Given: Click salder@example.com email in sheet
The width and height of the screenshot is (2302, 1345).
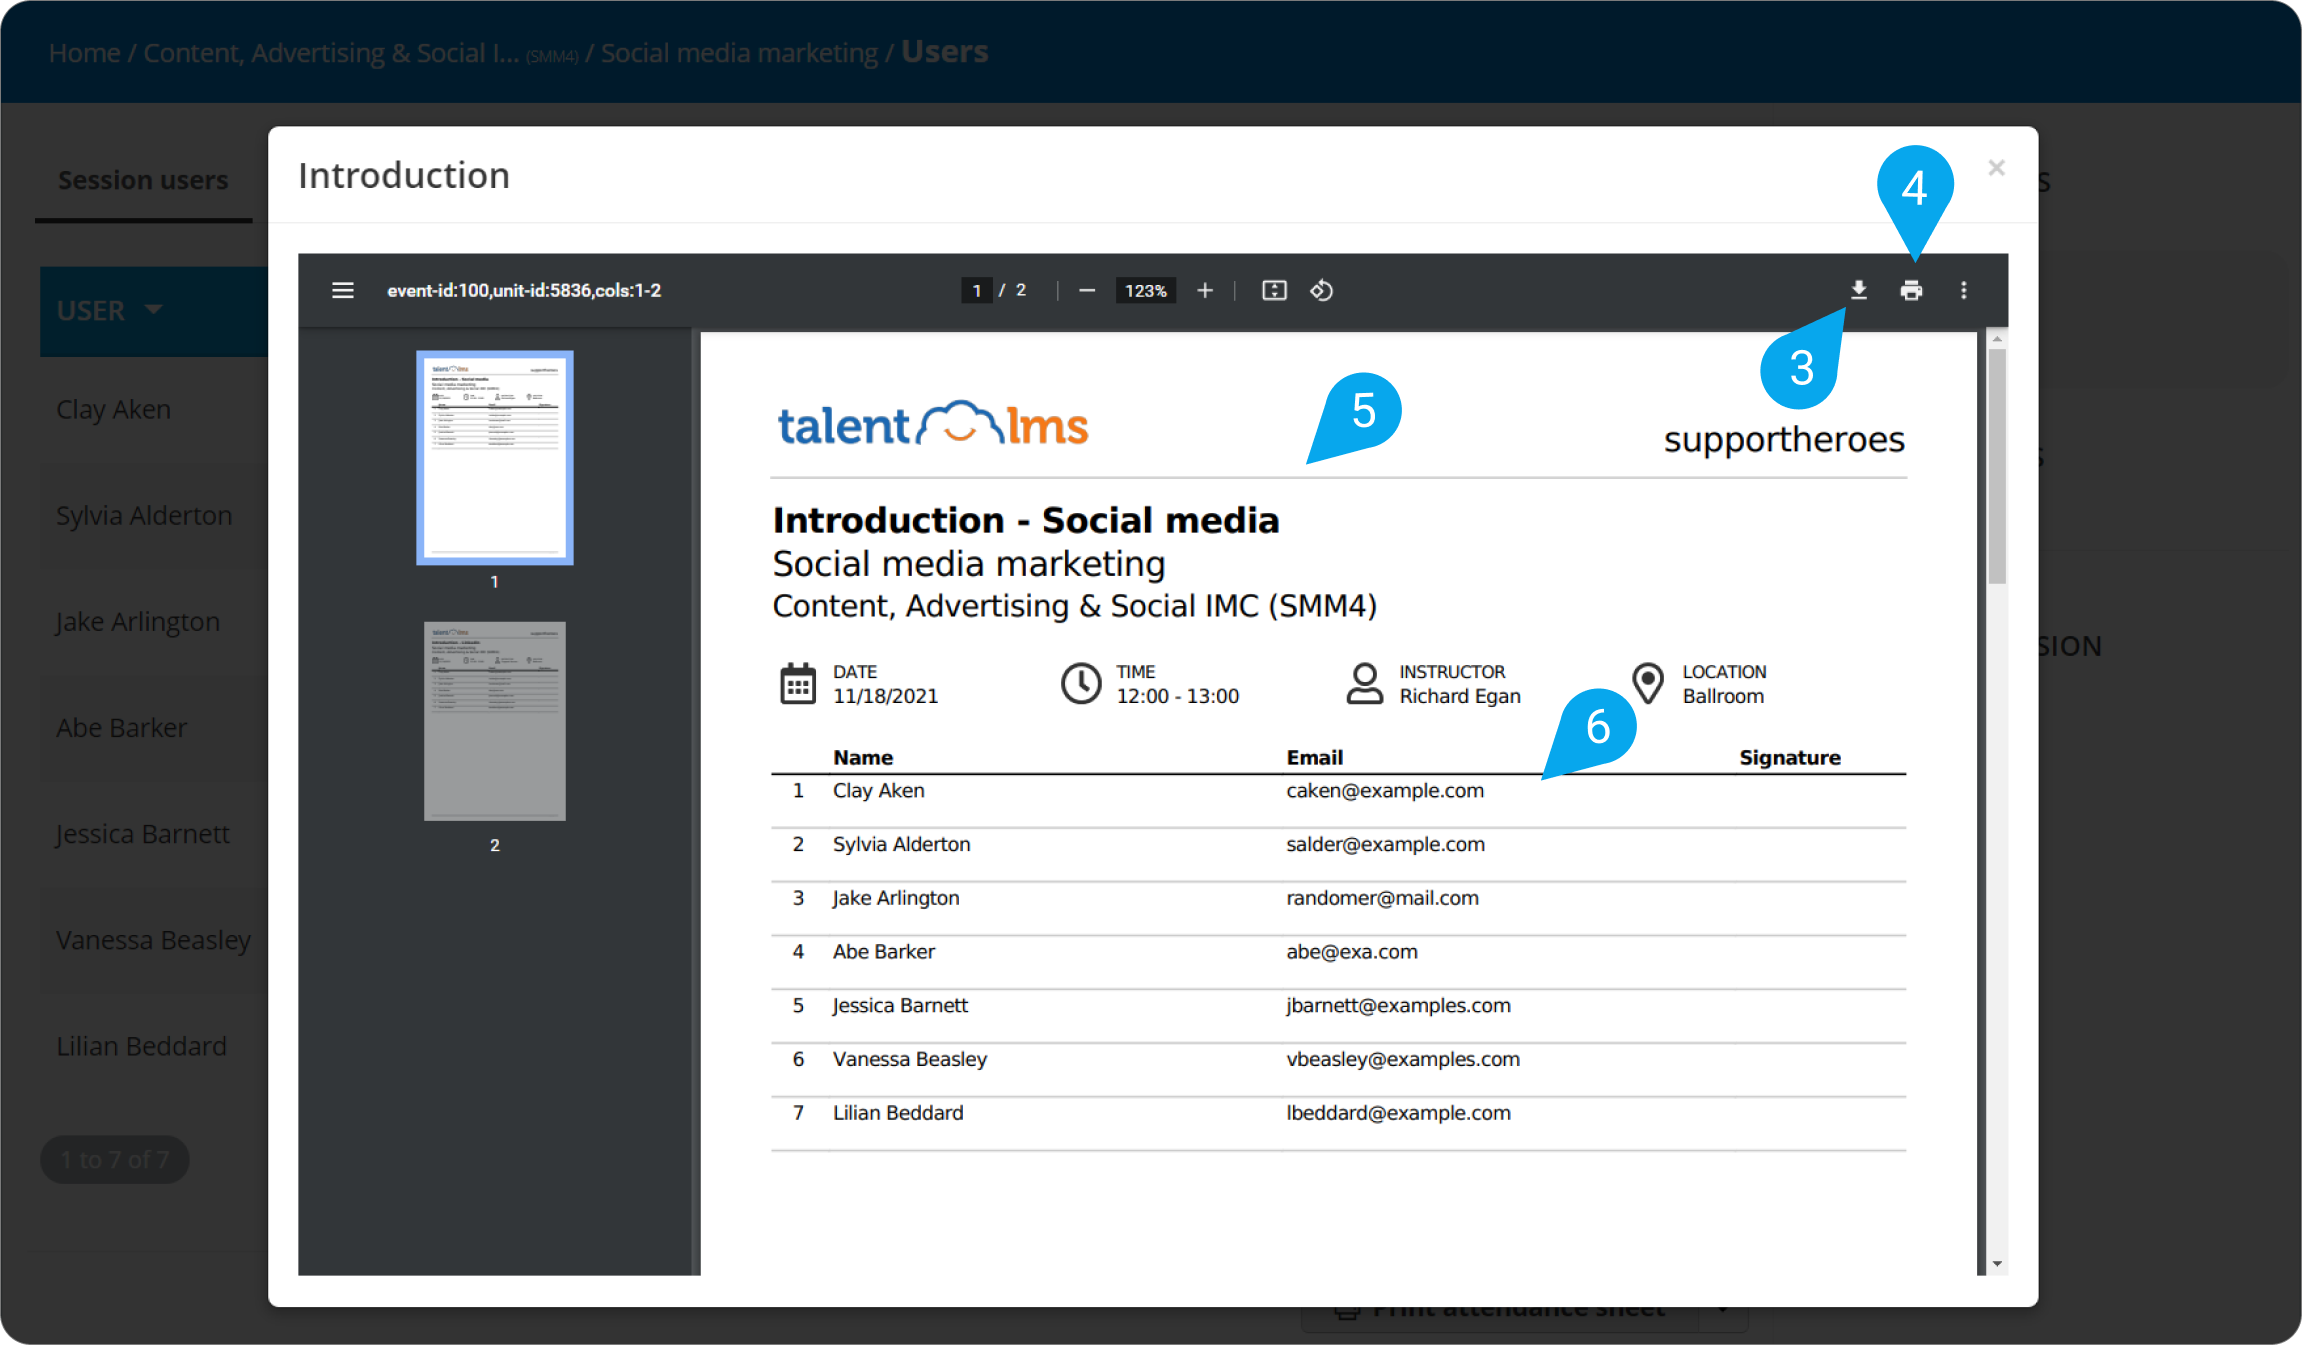Looking at the screenshot, I should (1385, 845).
